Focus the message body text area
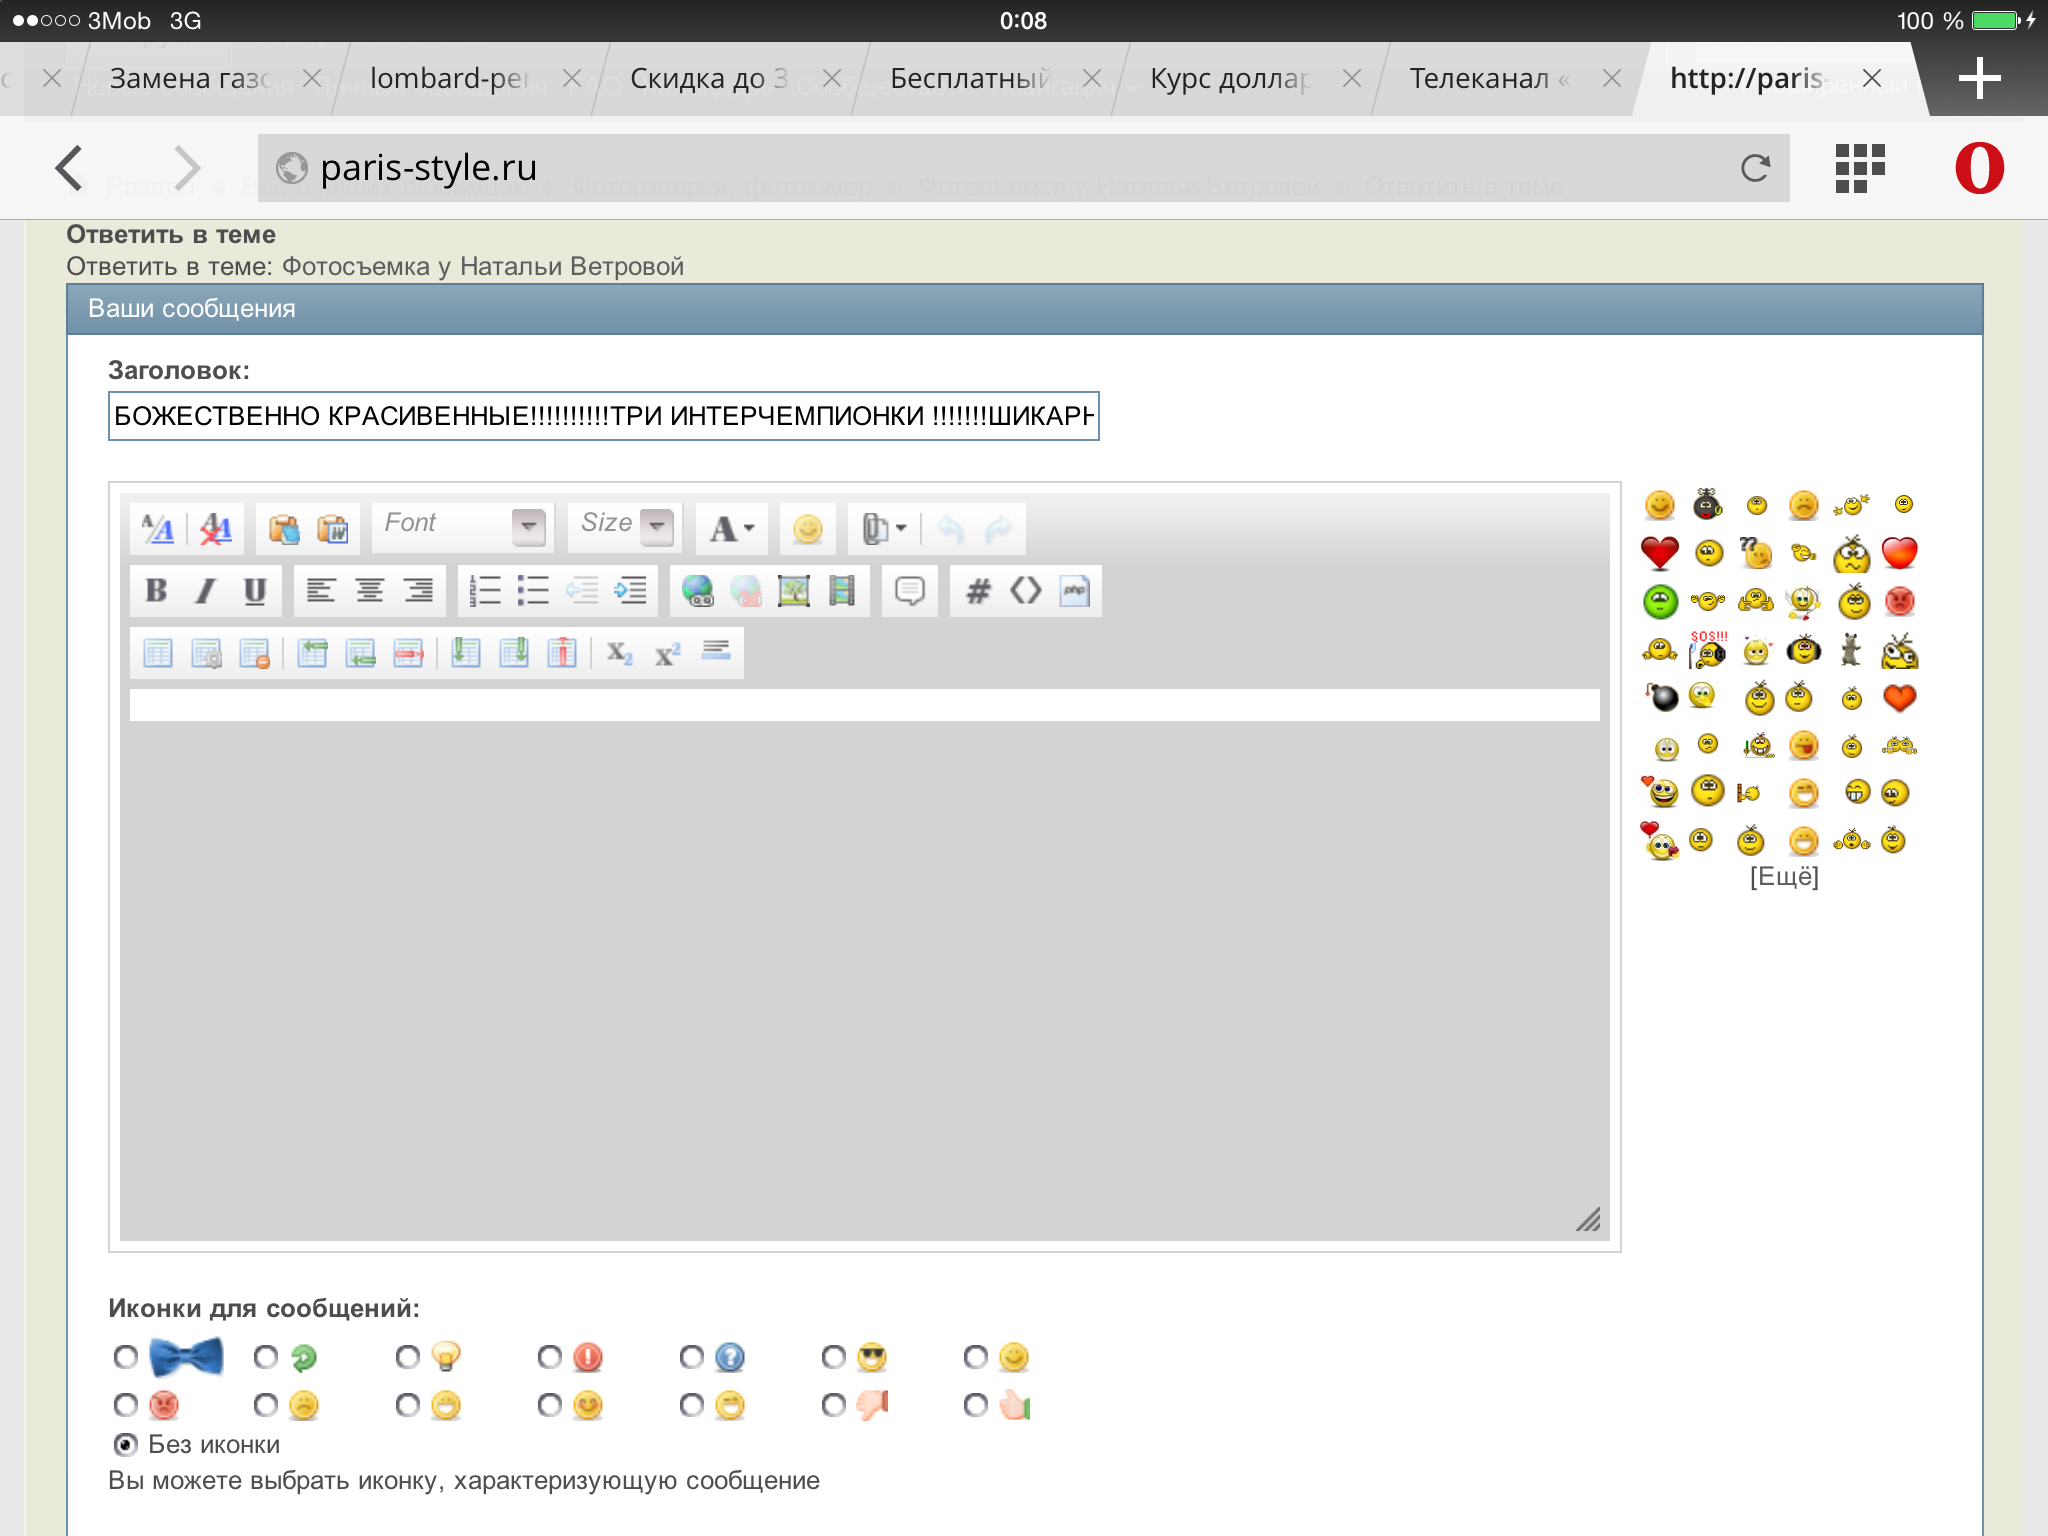The height and width of the screenshot is (1536, 2048). pos(864,705)
